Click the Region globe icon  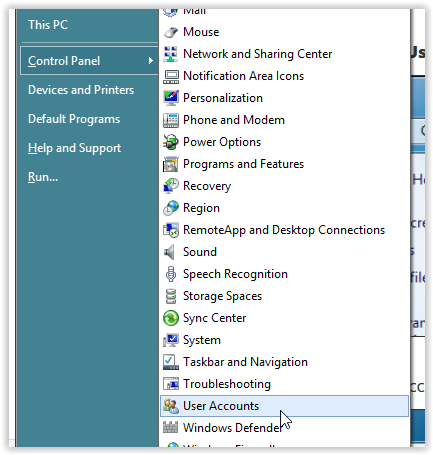pyautogui.click(x=171, y=208)
